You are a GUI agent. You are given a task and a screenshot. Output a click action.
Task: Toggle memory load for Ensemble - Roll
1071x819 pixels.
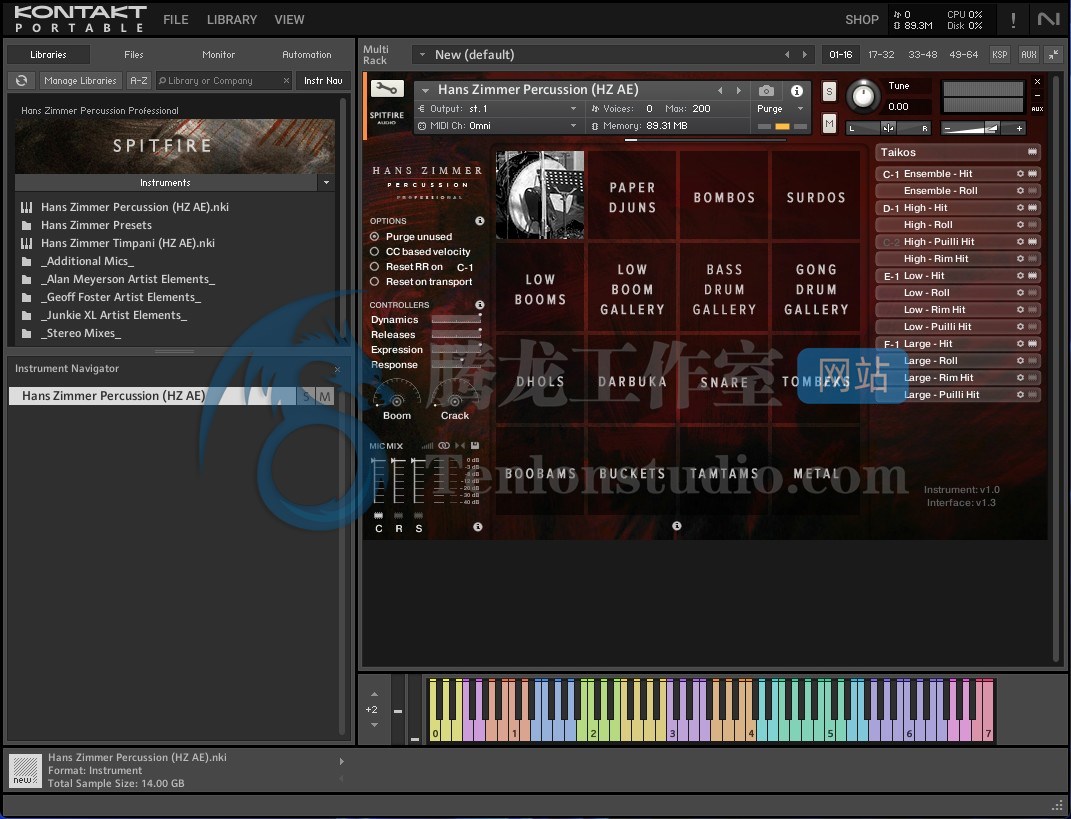pos(1033,191)
